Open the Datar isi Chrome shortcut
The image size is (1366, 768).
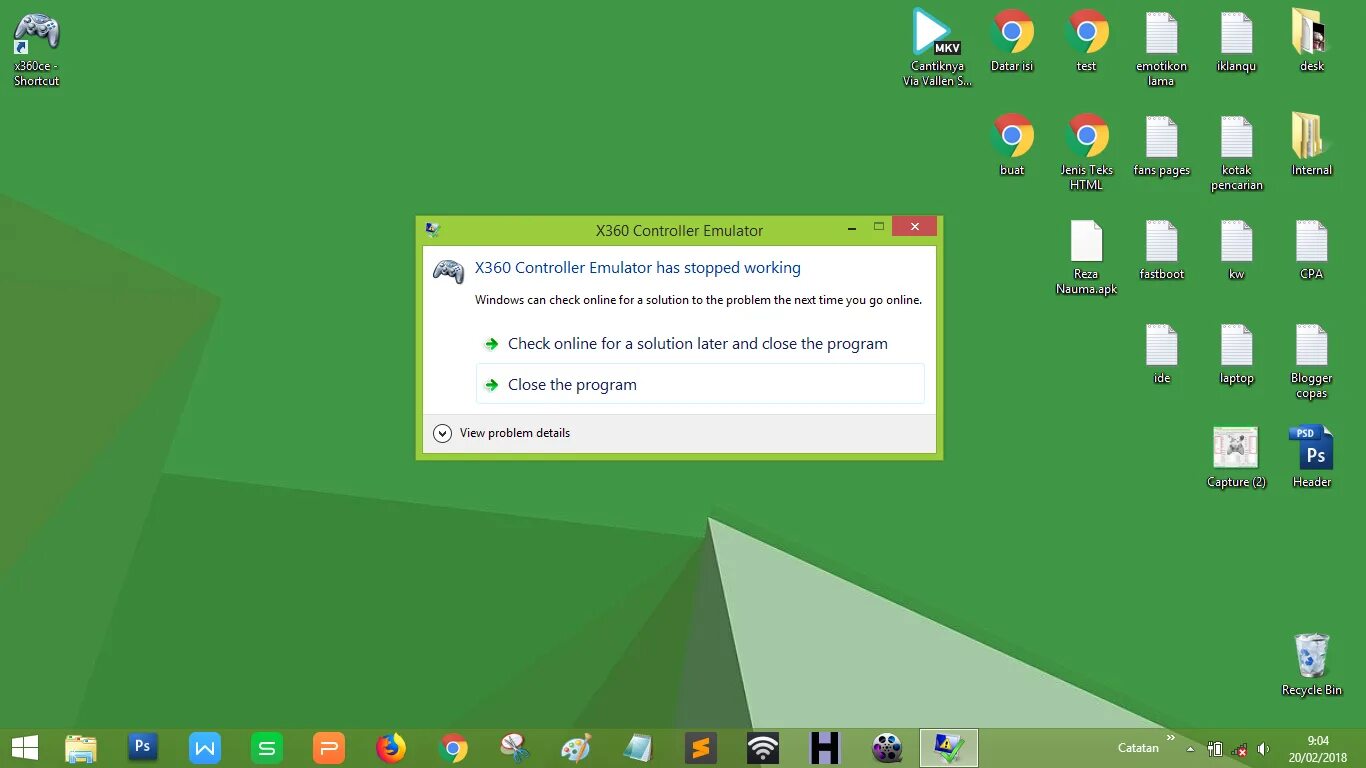(1012, 41)
